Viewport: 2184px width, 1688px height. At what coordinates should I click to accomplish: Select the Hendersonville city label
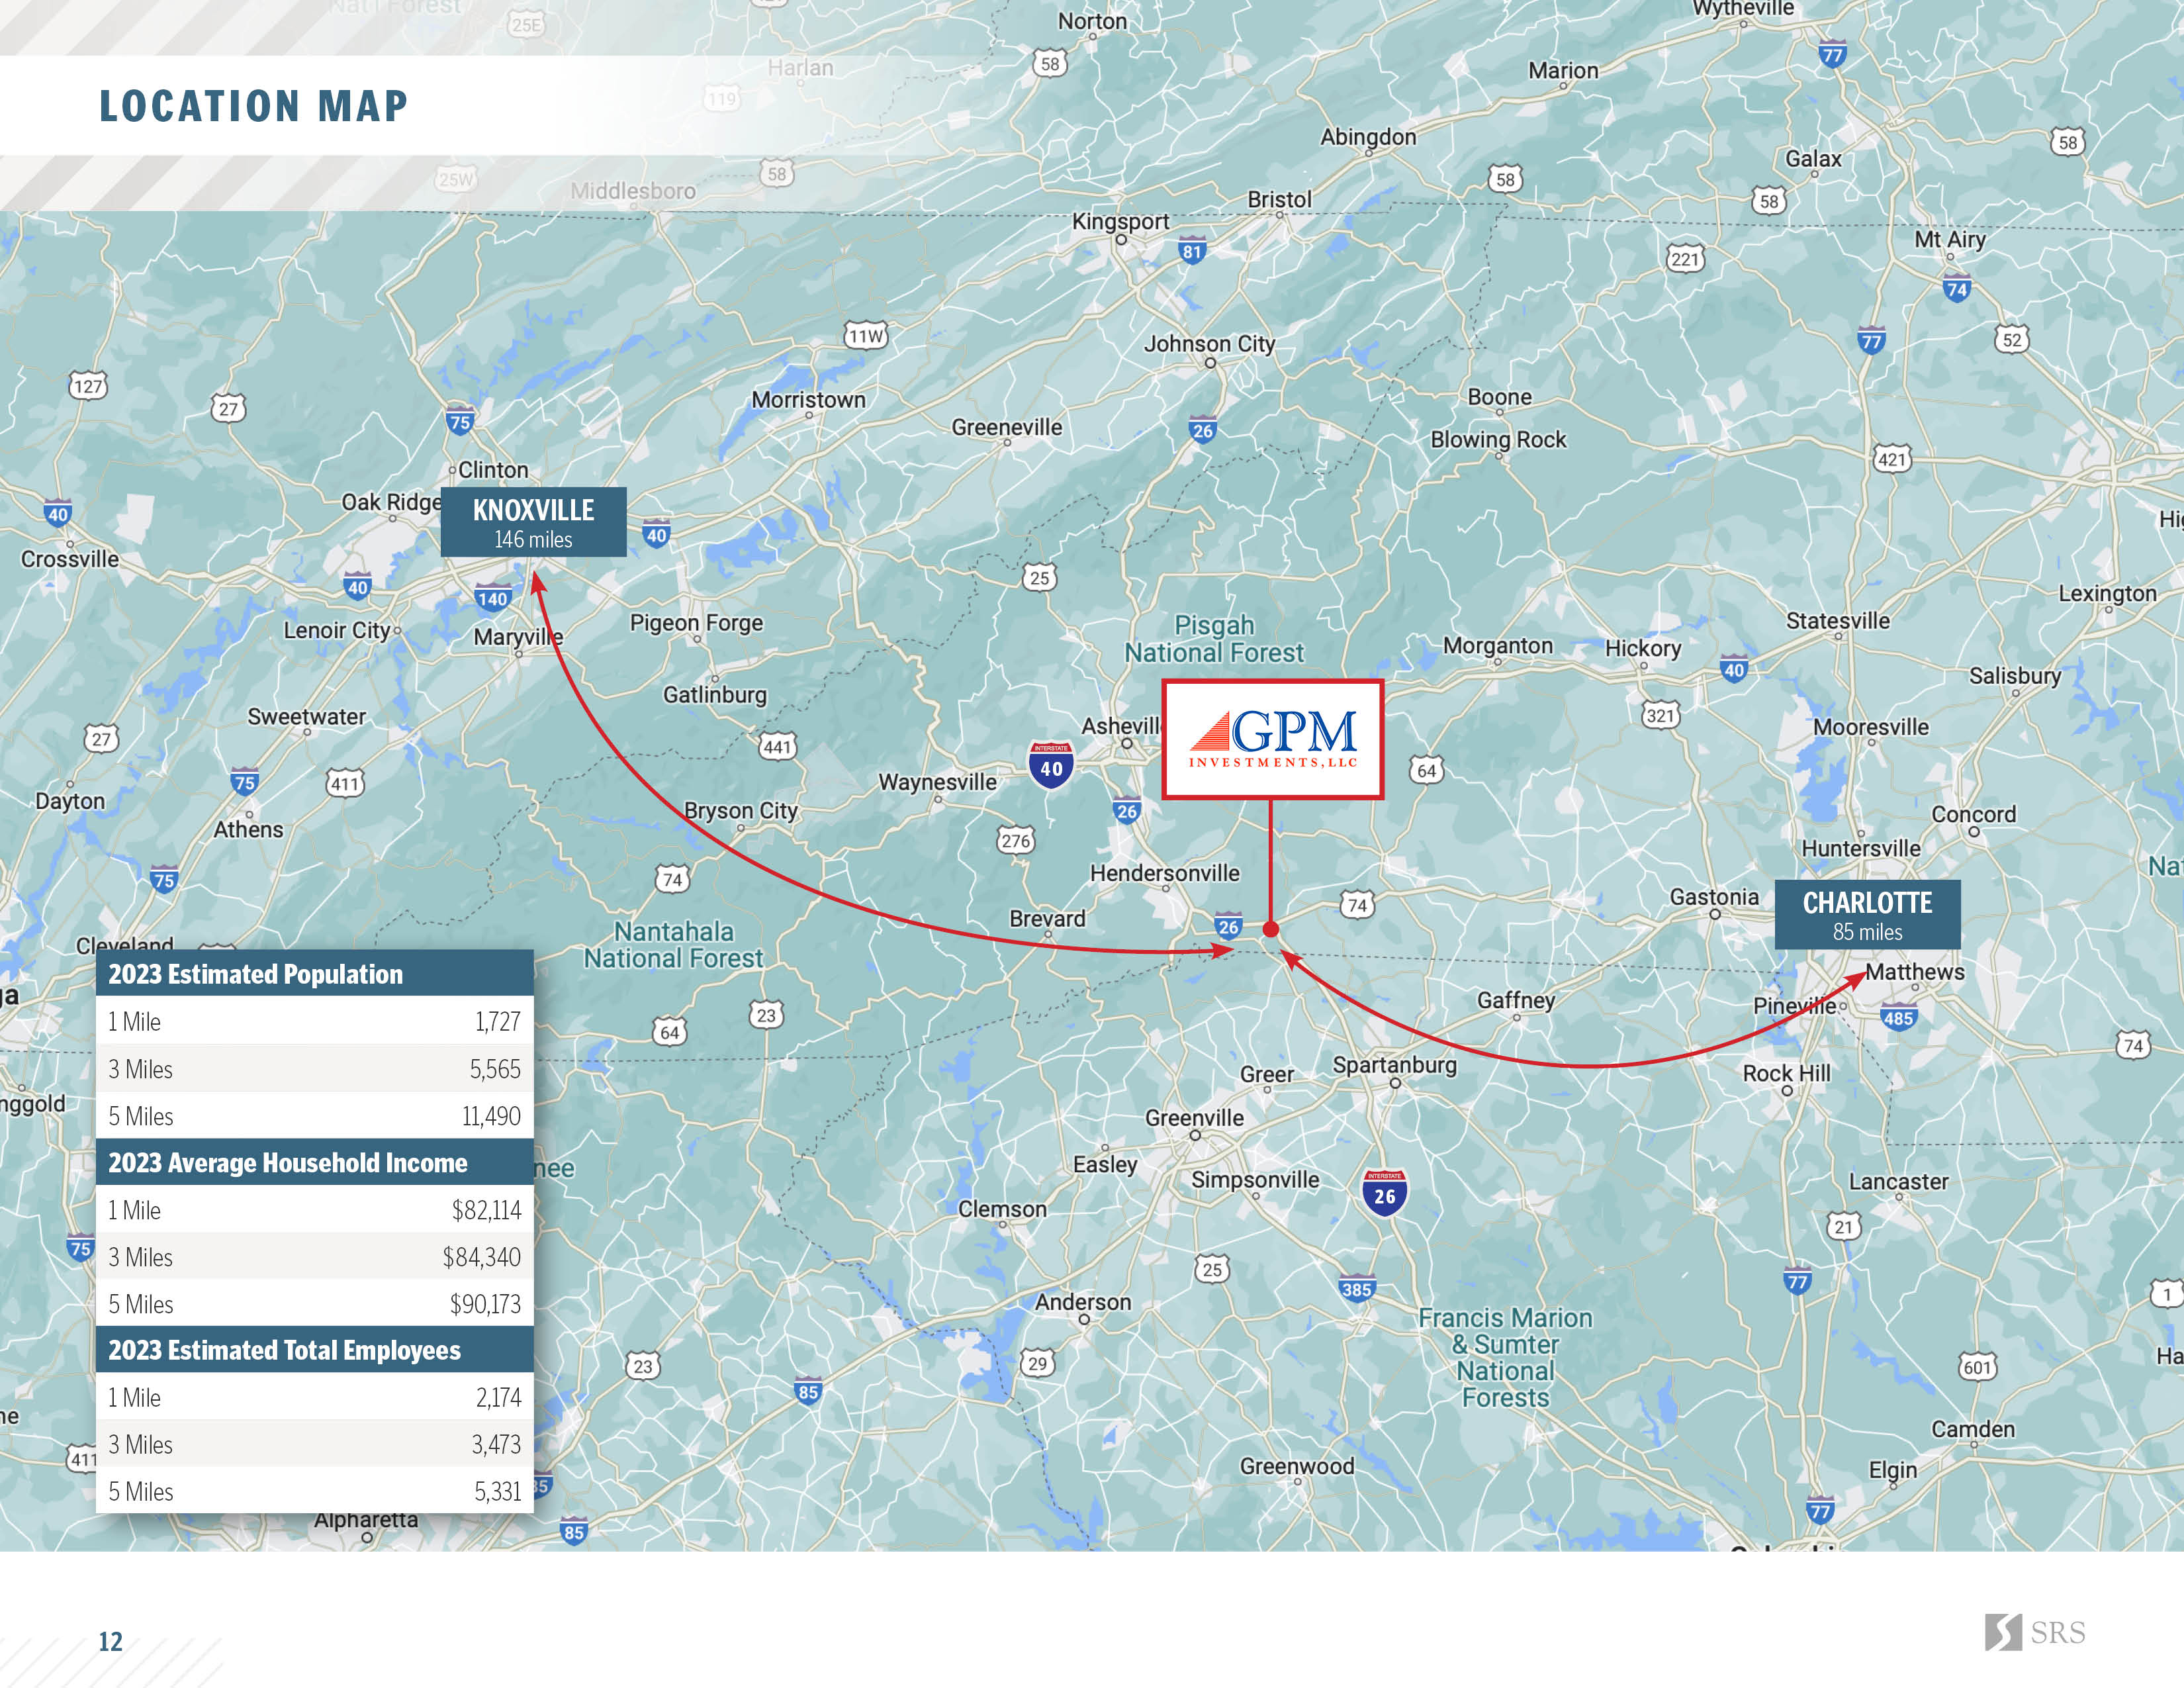click(1164, 873)
